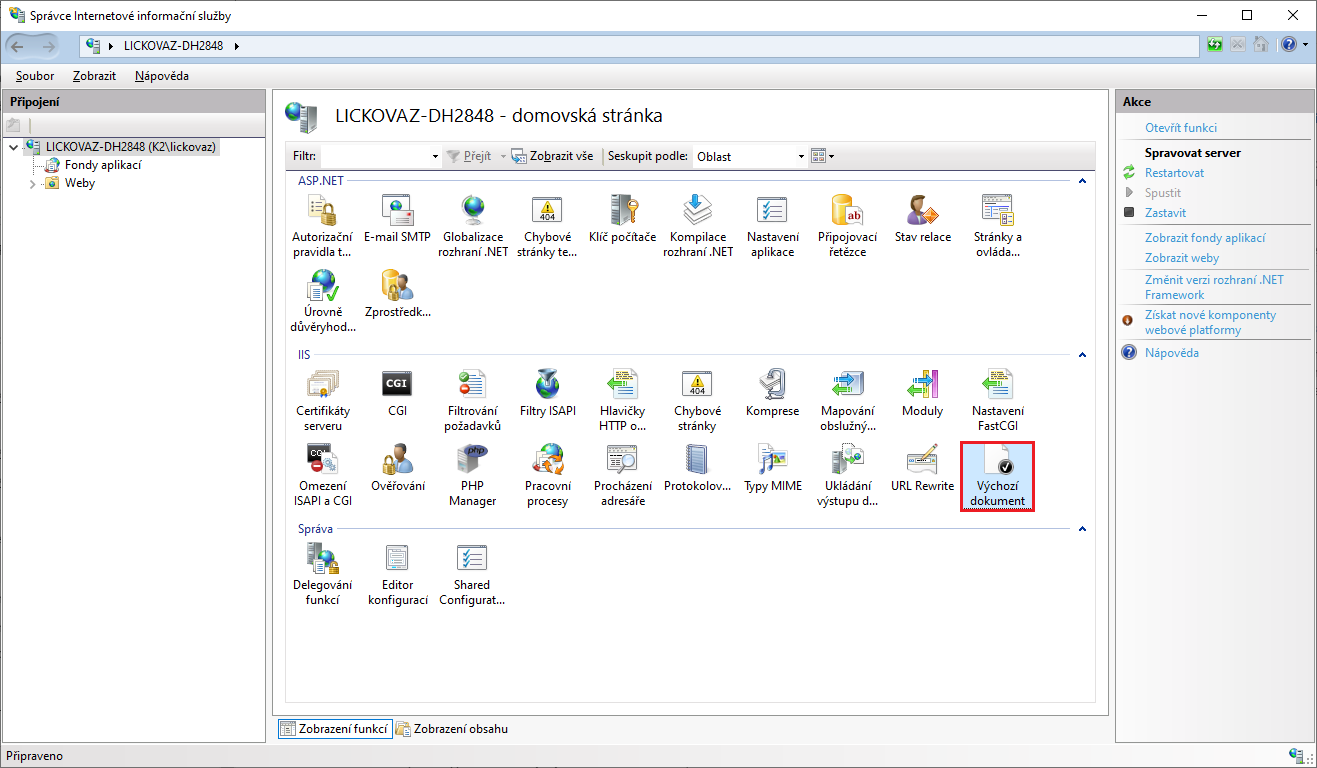Open the Filtr dropdown arrow
Screen dimensions: 1317x768
tap(435, 157)
